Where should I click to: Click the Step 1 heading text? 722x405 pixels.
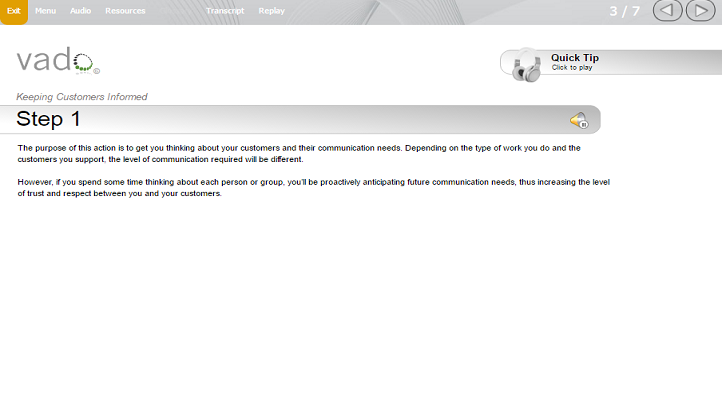[48, 119]
